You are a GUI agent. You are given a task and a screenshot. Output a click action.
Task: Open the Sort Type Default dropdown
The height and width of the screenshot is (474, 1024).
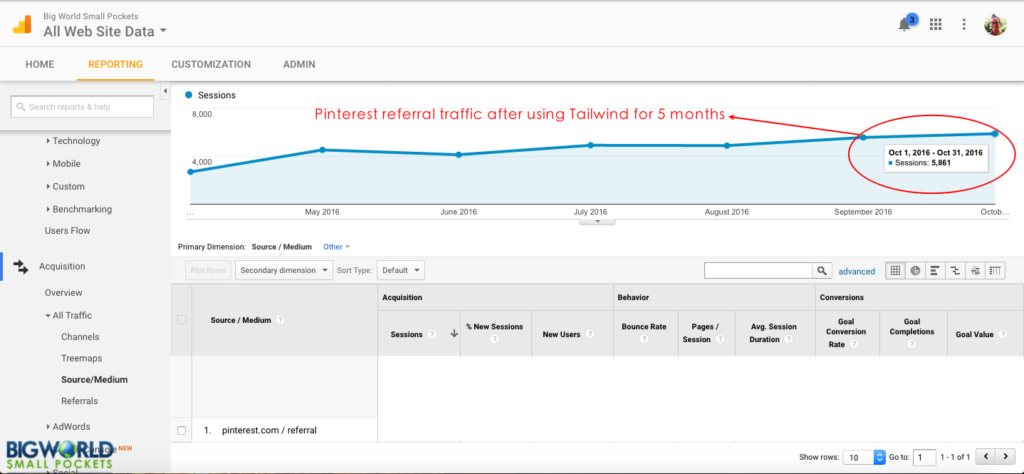tap(402, 270)
